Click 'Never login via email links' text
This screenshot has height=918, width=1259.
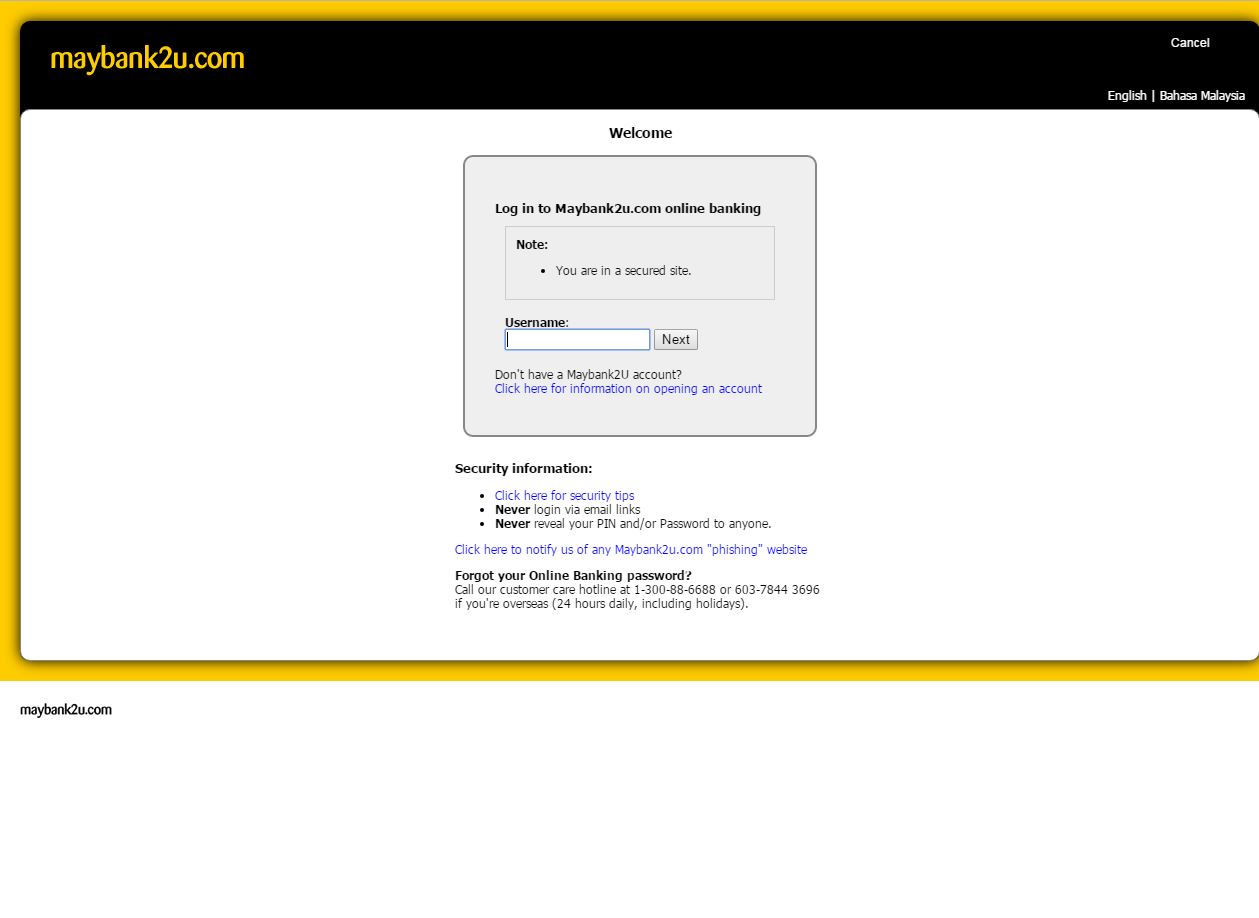pos(567,510)
